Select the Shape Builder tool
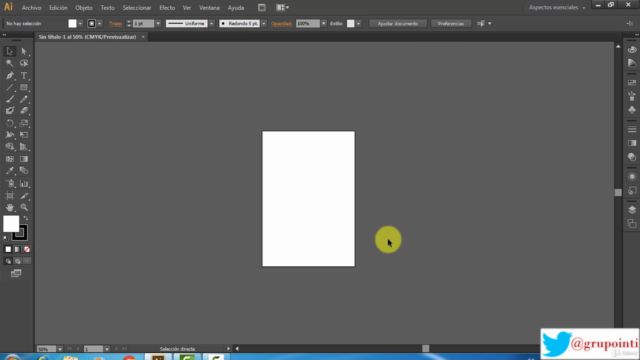The width and height of the screenshot is (640, 360). click(x=9, y=147)
